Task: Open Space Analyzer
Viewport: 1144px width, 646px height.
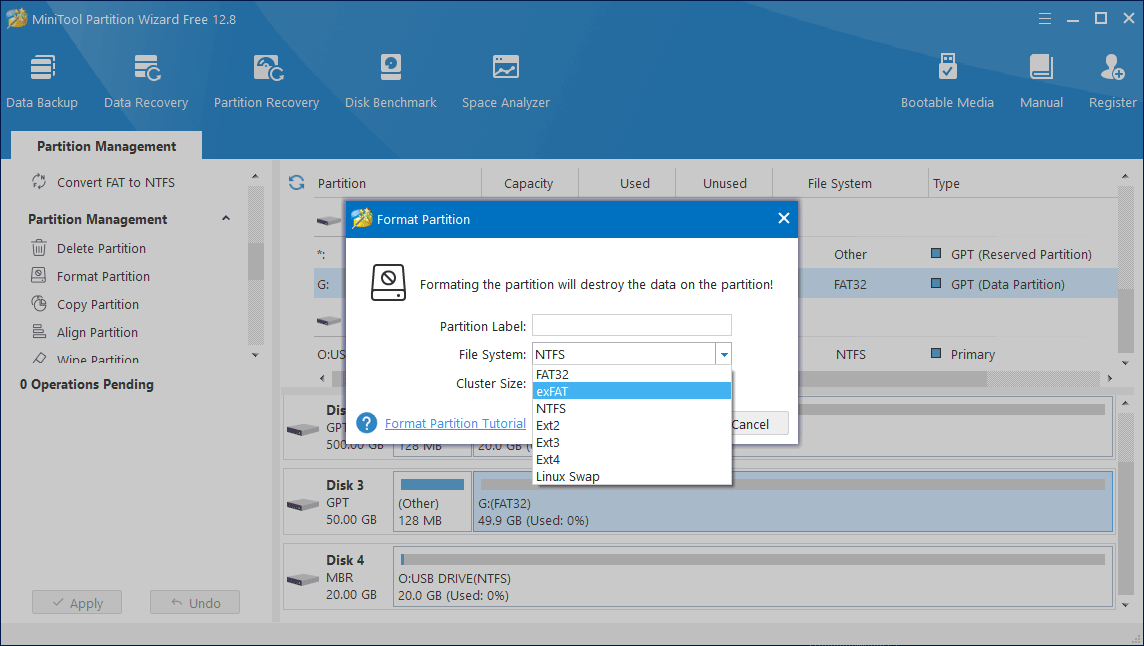Action: click(x=505, y=82)
